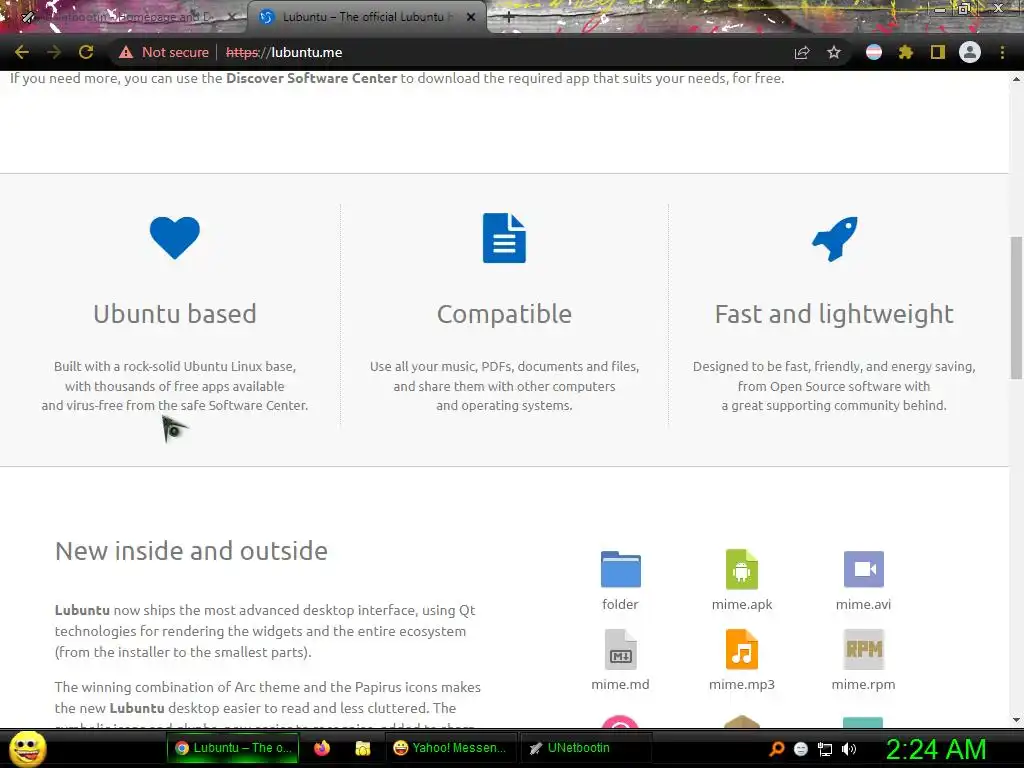Launch Firefox from the taskbar
This screenshot has width=1024, height=768.
click(x=322, y=748)
